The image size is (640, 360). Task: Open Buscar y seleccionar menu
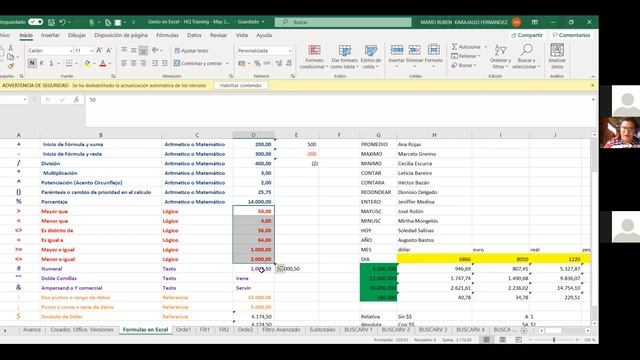pos(526,57)
